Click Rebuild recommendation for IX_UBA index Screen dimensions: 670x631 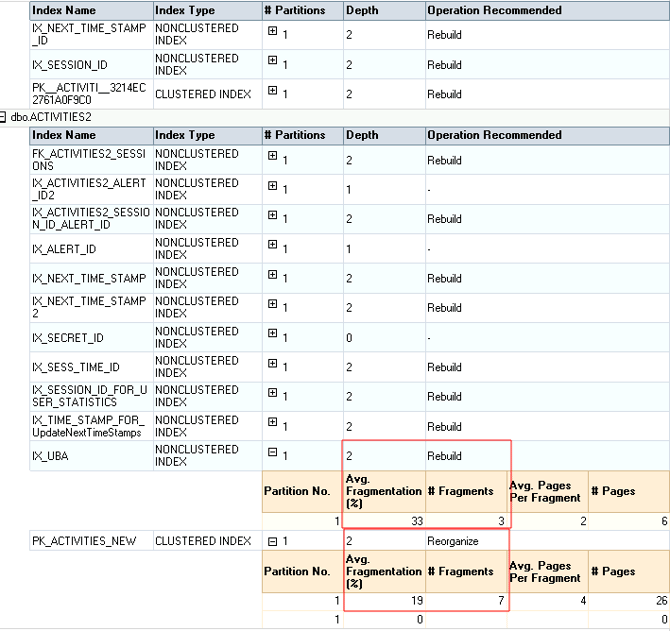coord(444,456)
